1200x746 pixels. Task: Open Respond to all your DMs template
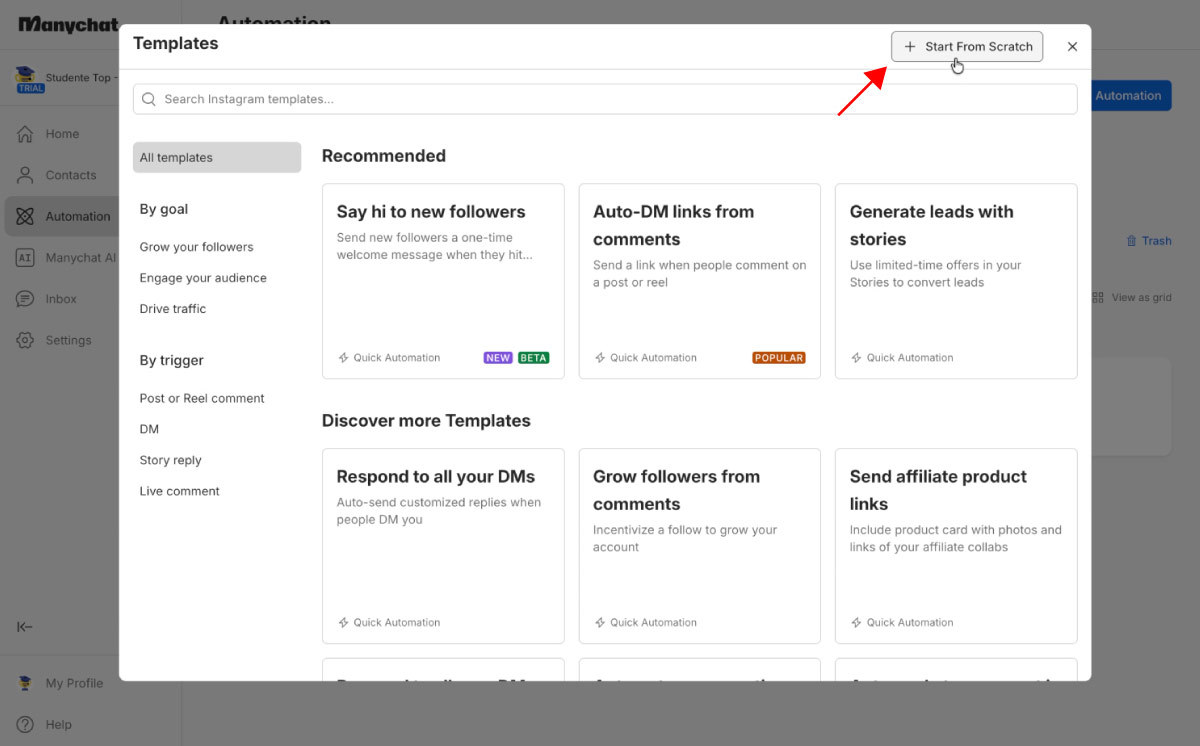tap(443, 546)
